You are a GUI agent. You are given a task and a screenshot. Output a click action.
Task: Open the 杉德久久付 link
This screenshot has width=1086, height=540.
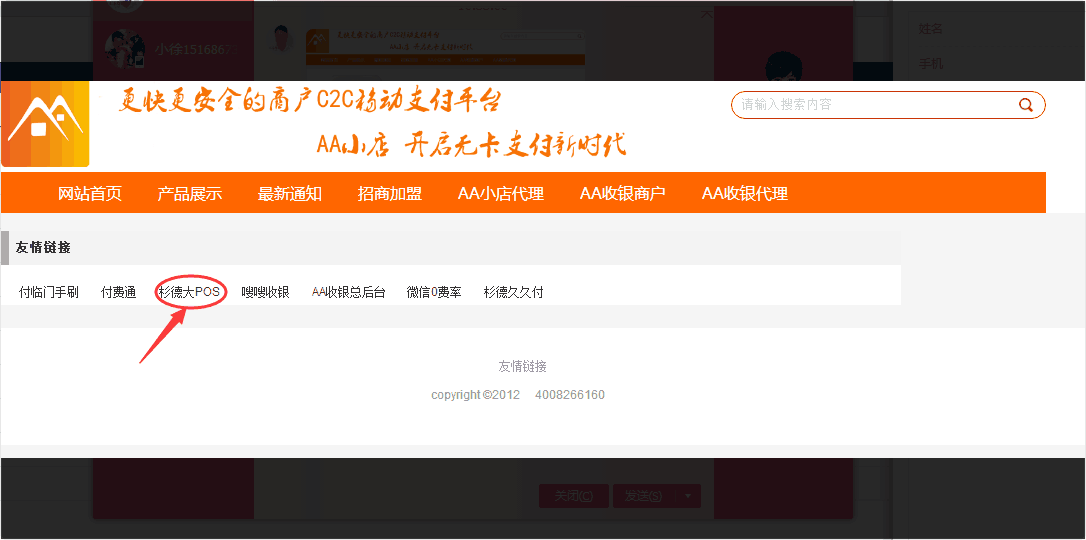click(x=514, y=292)
